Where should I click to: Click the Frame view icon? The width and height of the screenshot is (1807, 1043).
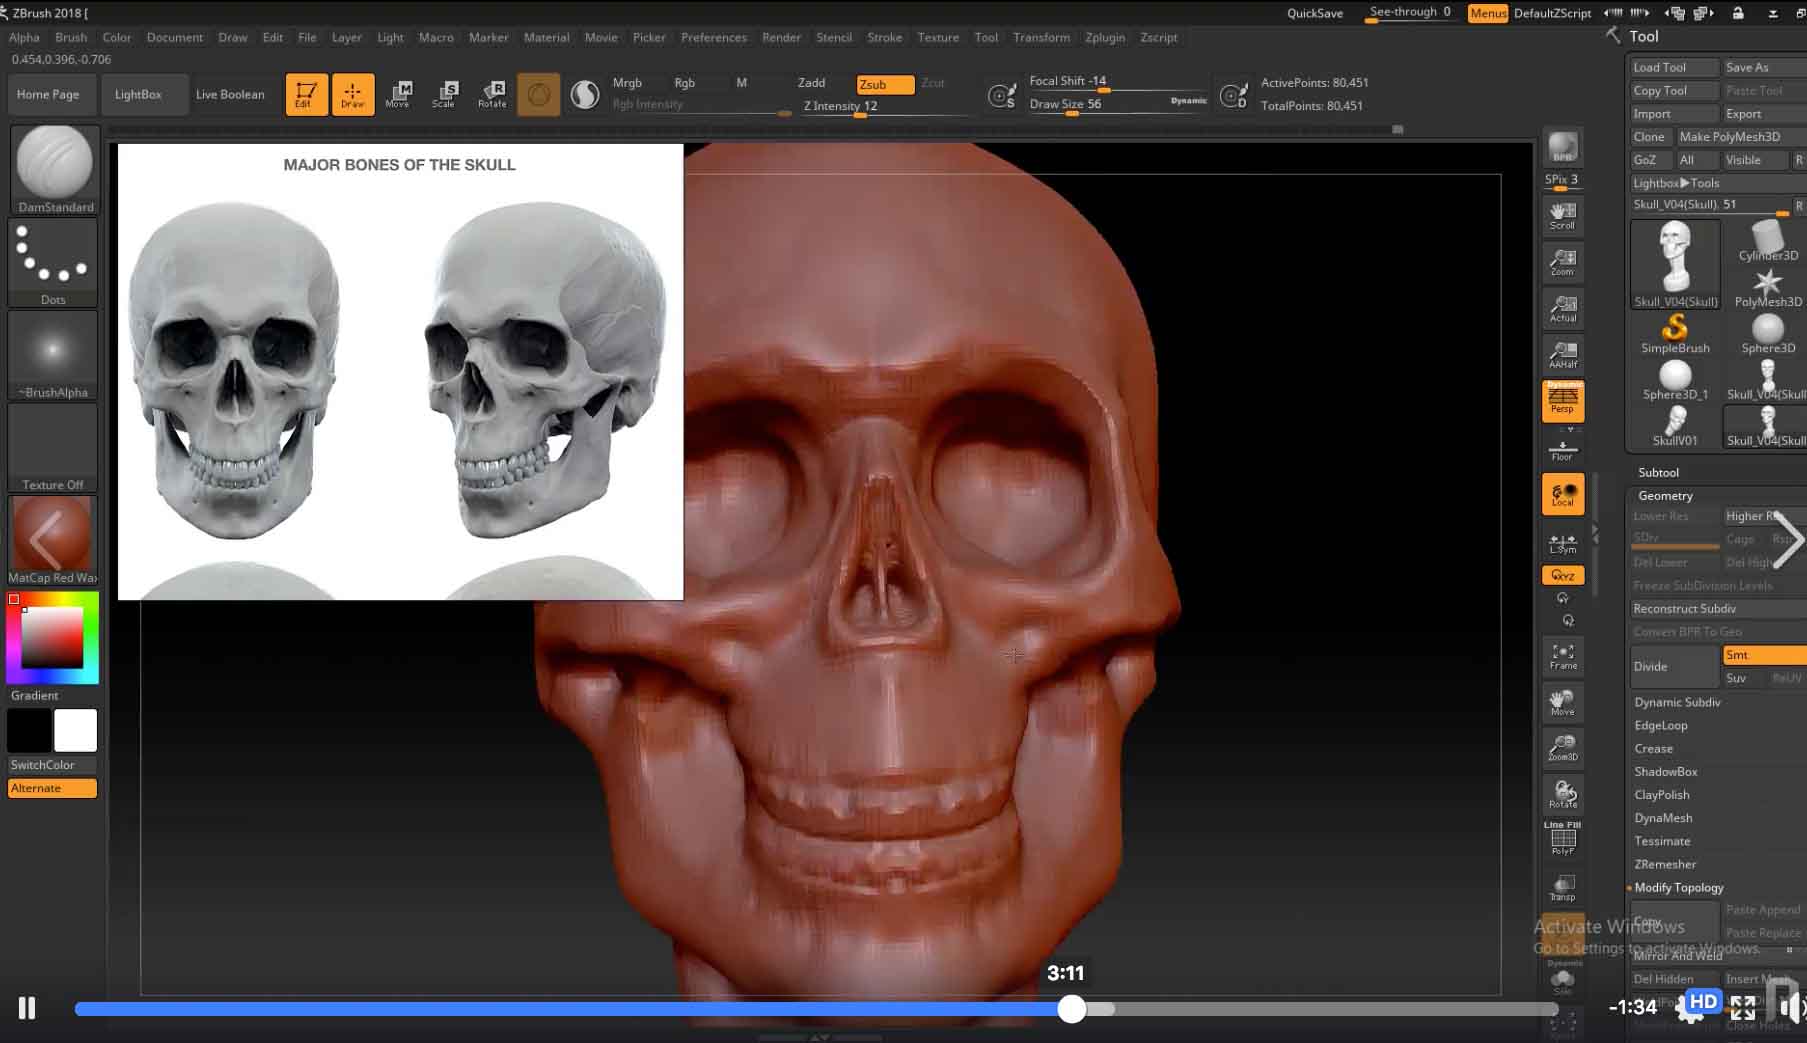[1563, 656]
